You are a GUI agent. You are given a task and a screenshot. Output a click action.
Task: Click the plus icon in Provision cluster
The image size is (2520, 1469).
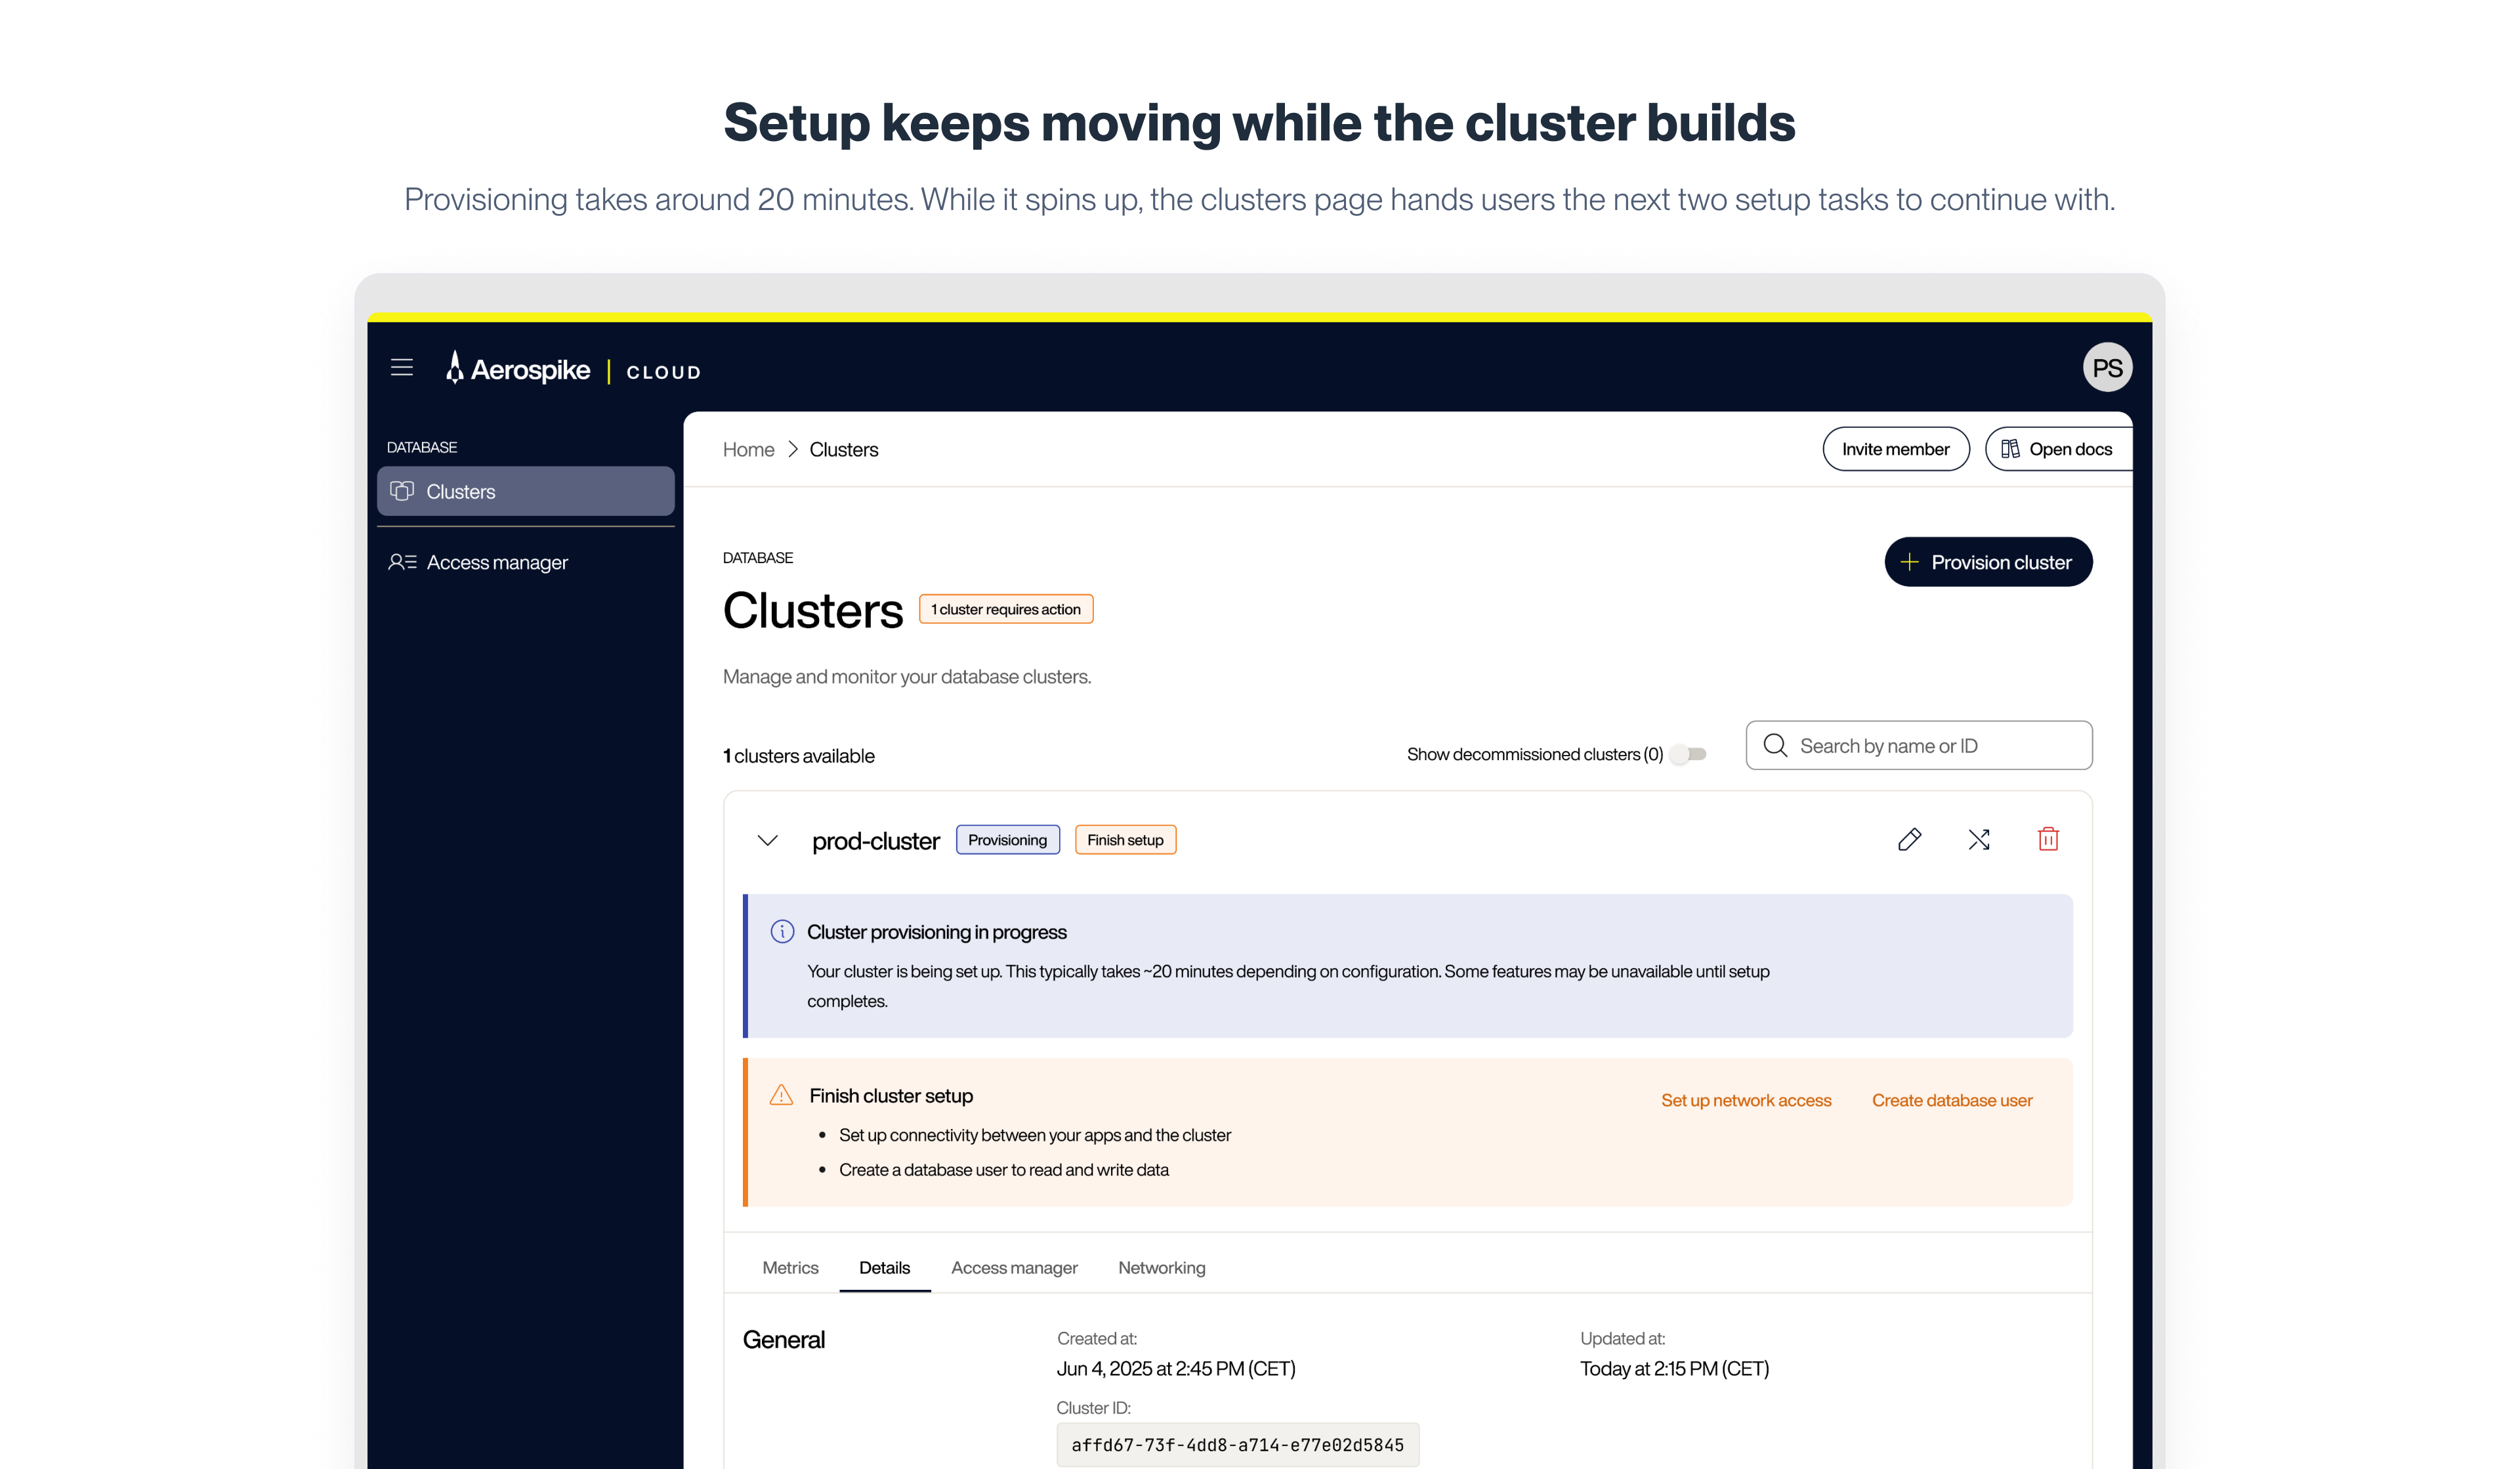tap(1909, 563)
